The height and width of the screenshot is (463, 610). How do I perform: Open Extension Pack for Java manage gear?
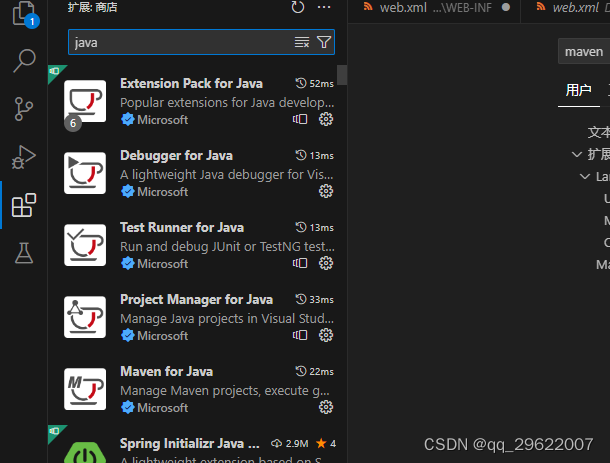[326, 119]
